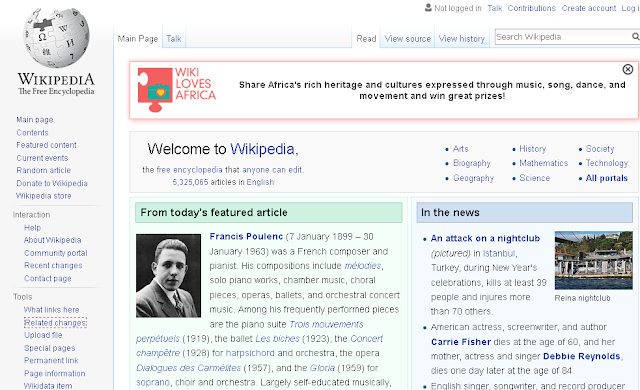Click Related changes link
The height and width of the screenshot is (390, 640).
[x=55, y=323]
